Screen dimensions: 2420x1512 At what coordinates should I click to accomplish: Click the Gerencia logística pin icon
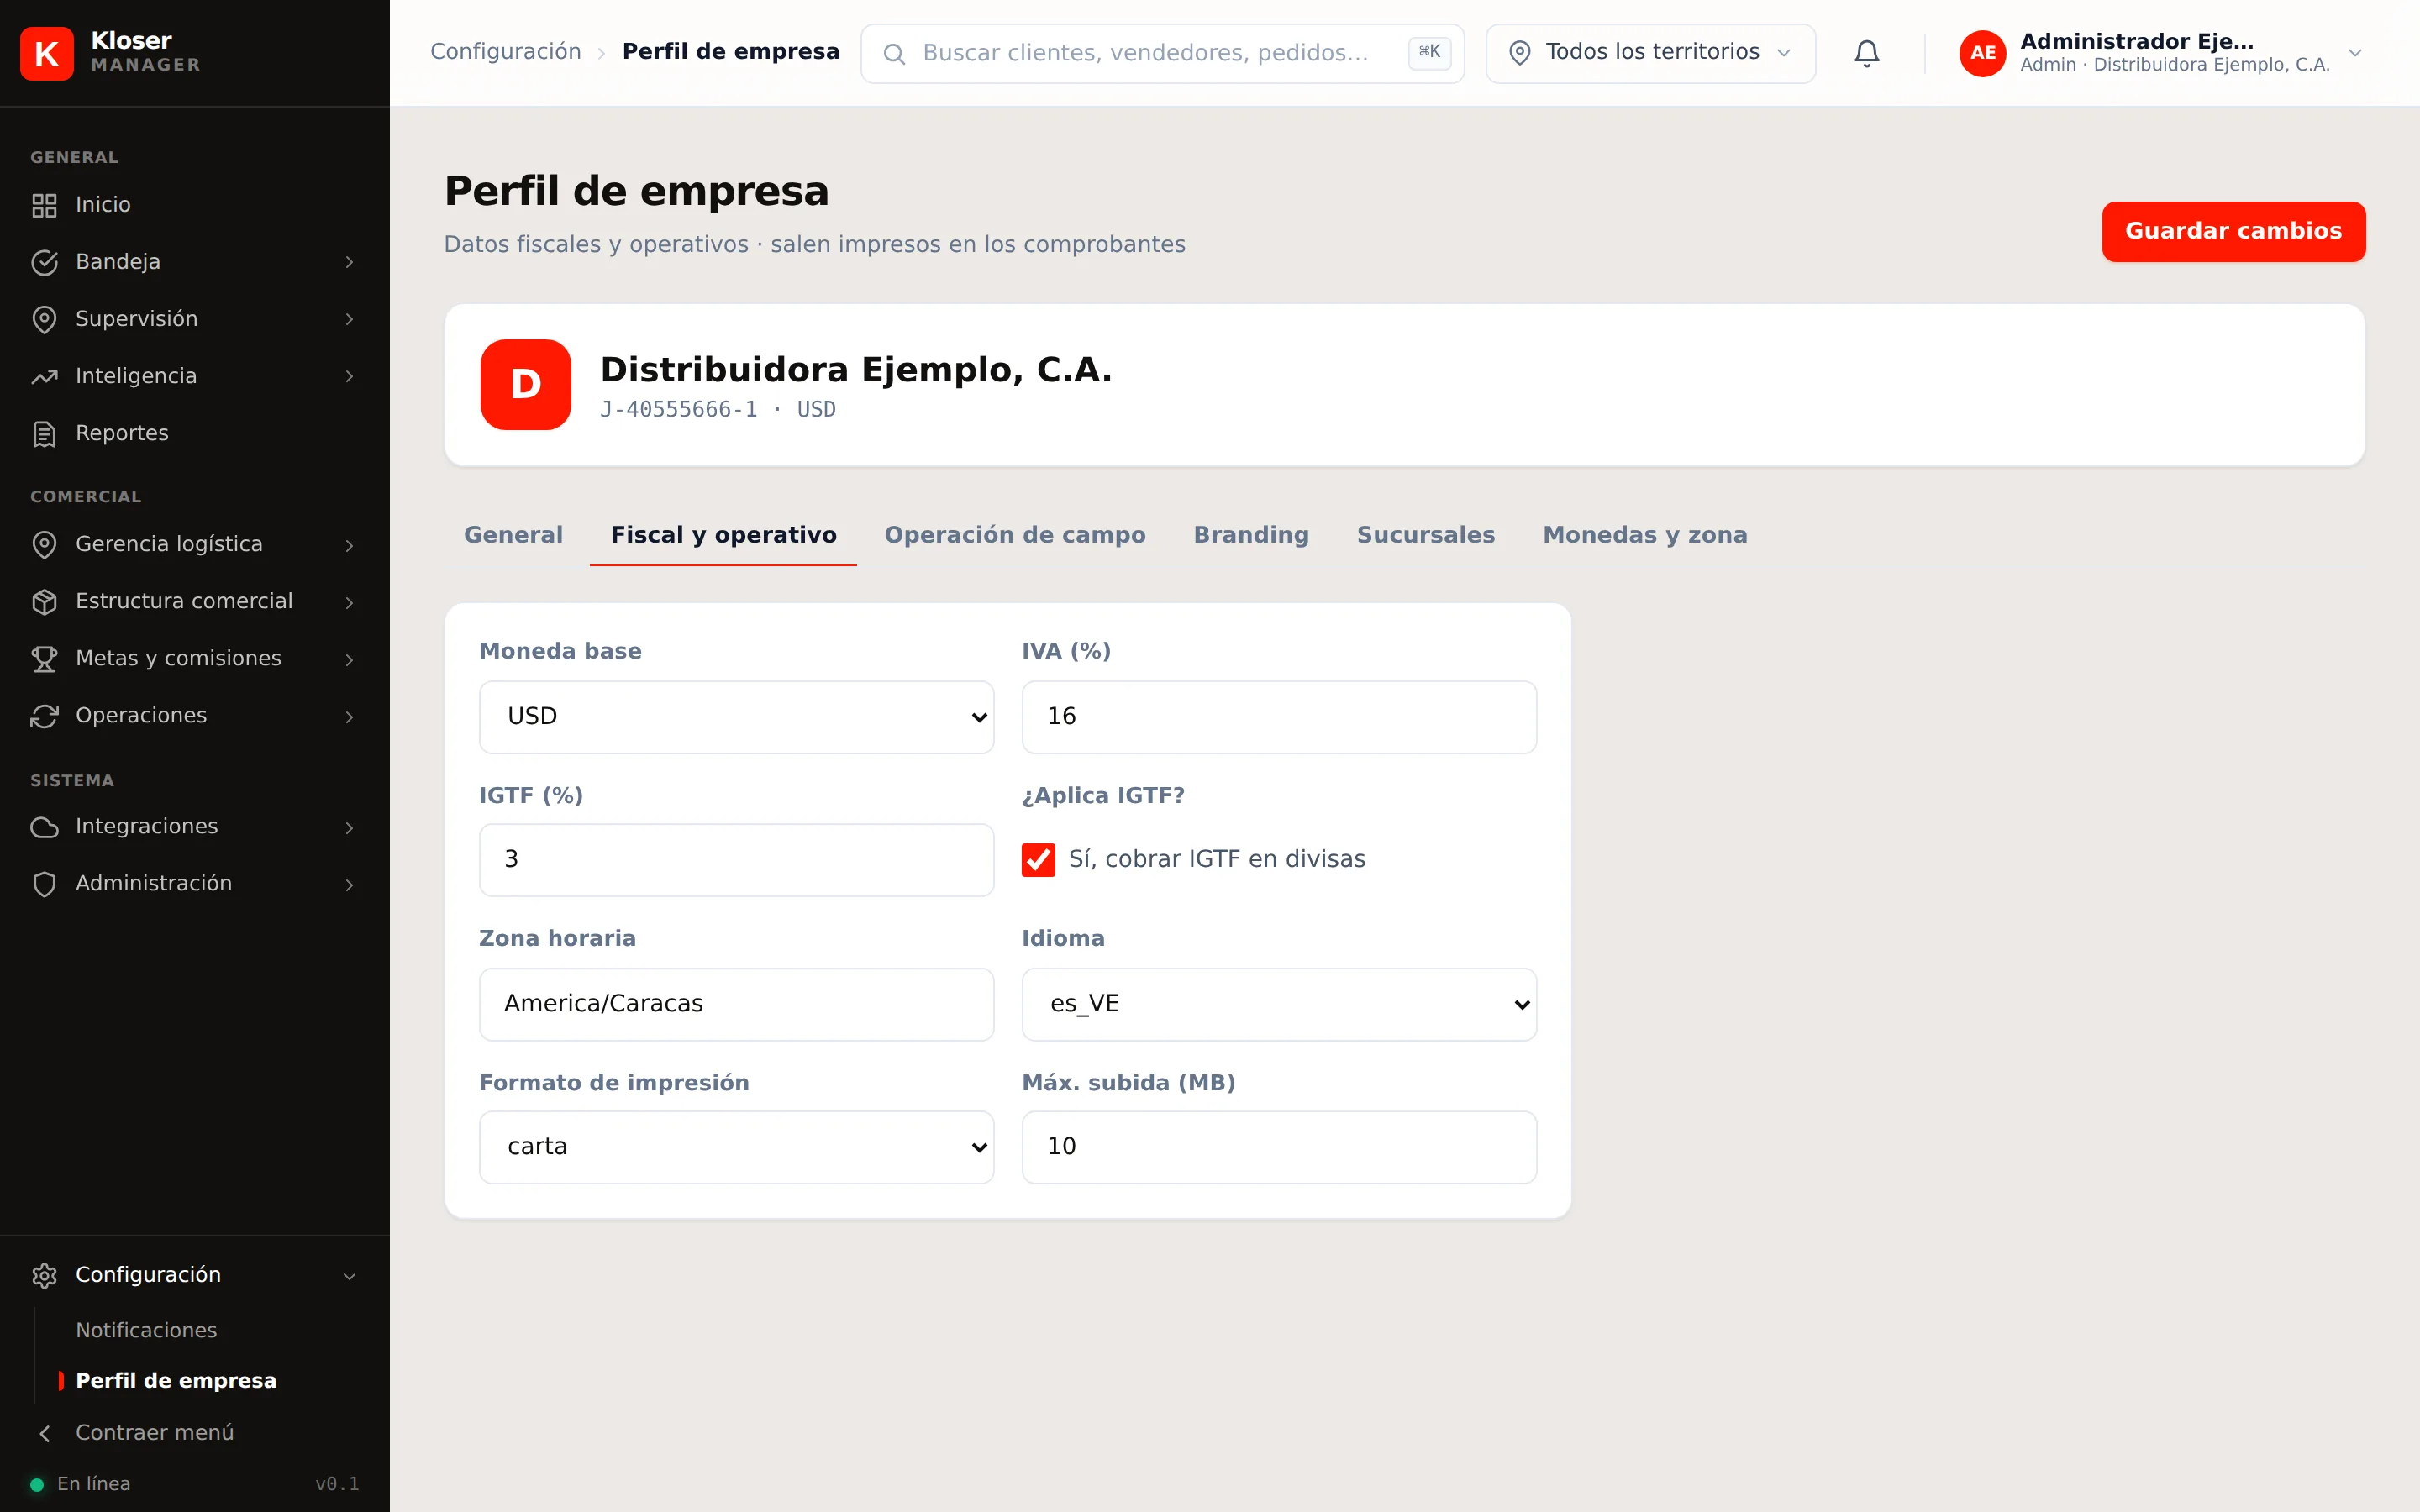click(44, 544)
